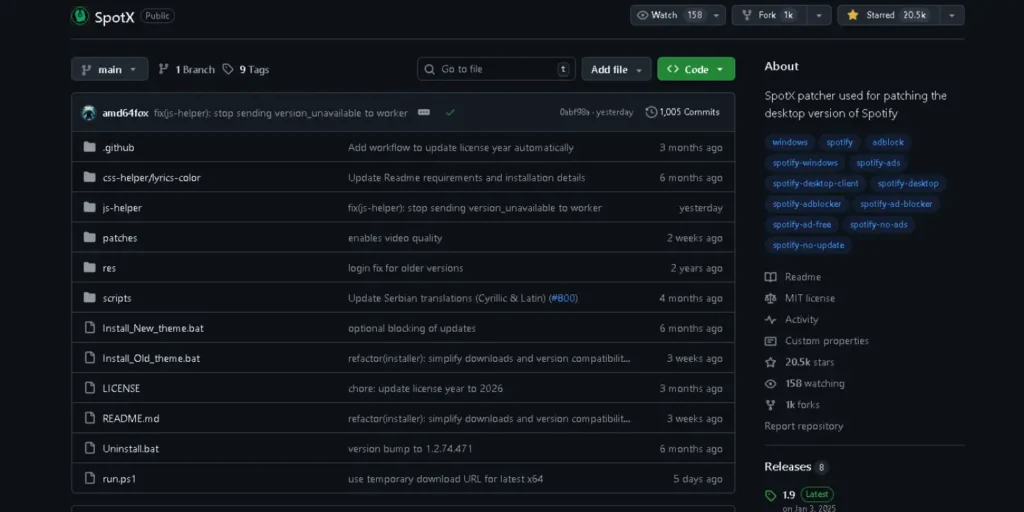Click the Uninstall.bat file icon
Image resolution: width=1024 pixels, height=512 pixels.
pyautogui.click(x=89, y=447)
